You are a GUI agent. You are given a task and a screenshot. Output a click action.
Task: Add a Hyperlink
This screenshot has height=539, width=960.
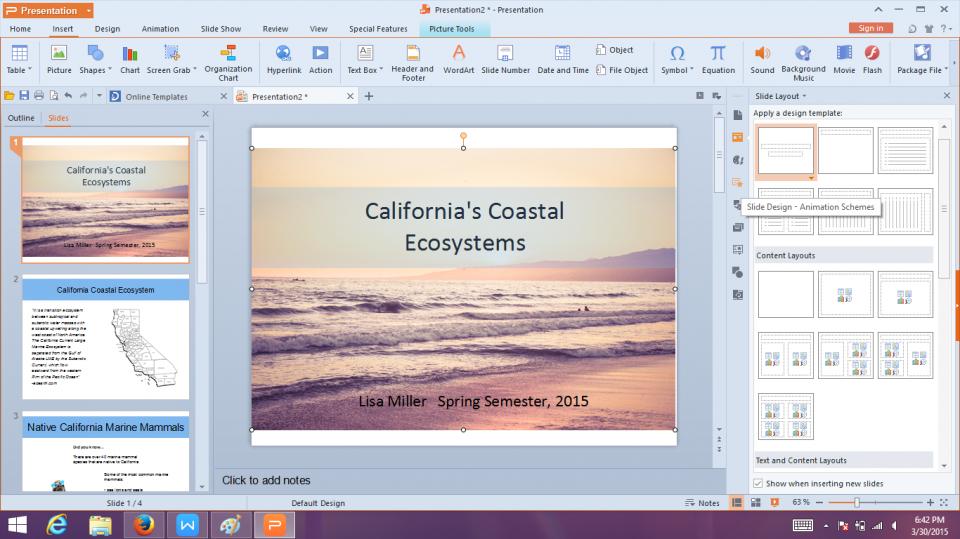[x=283, y=60]
